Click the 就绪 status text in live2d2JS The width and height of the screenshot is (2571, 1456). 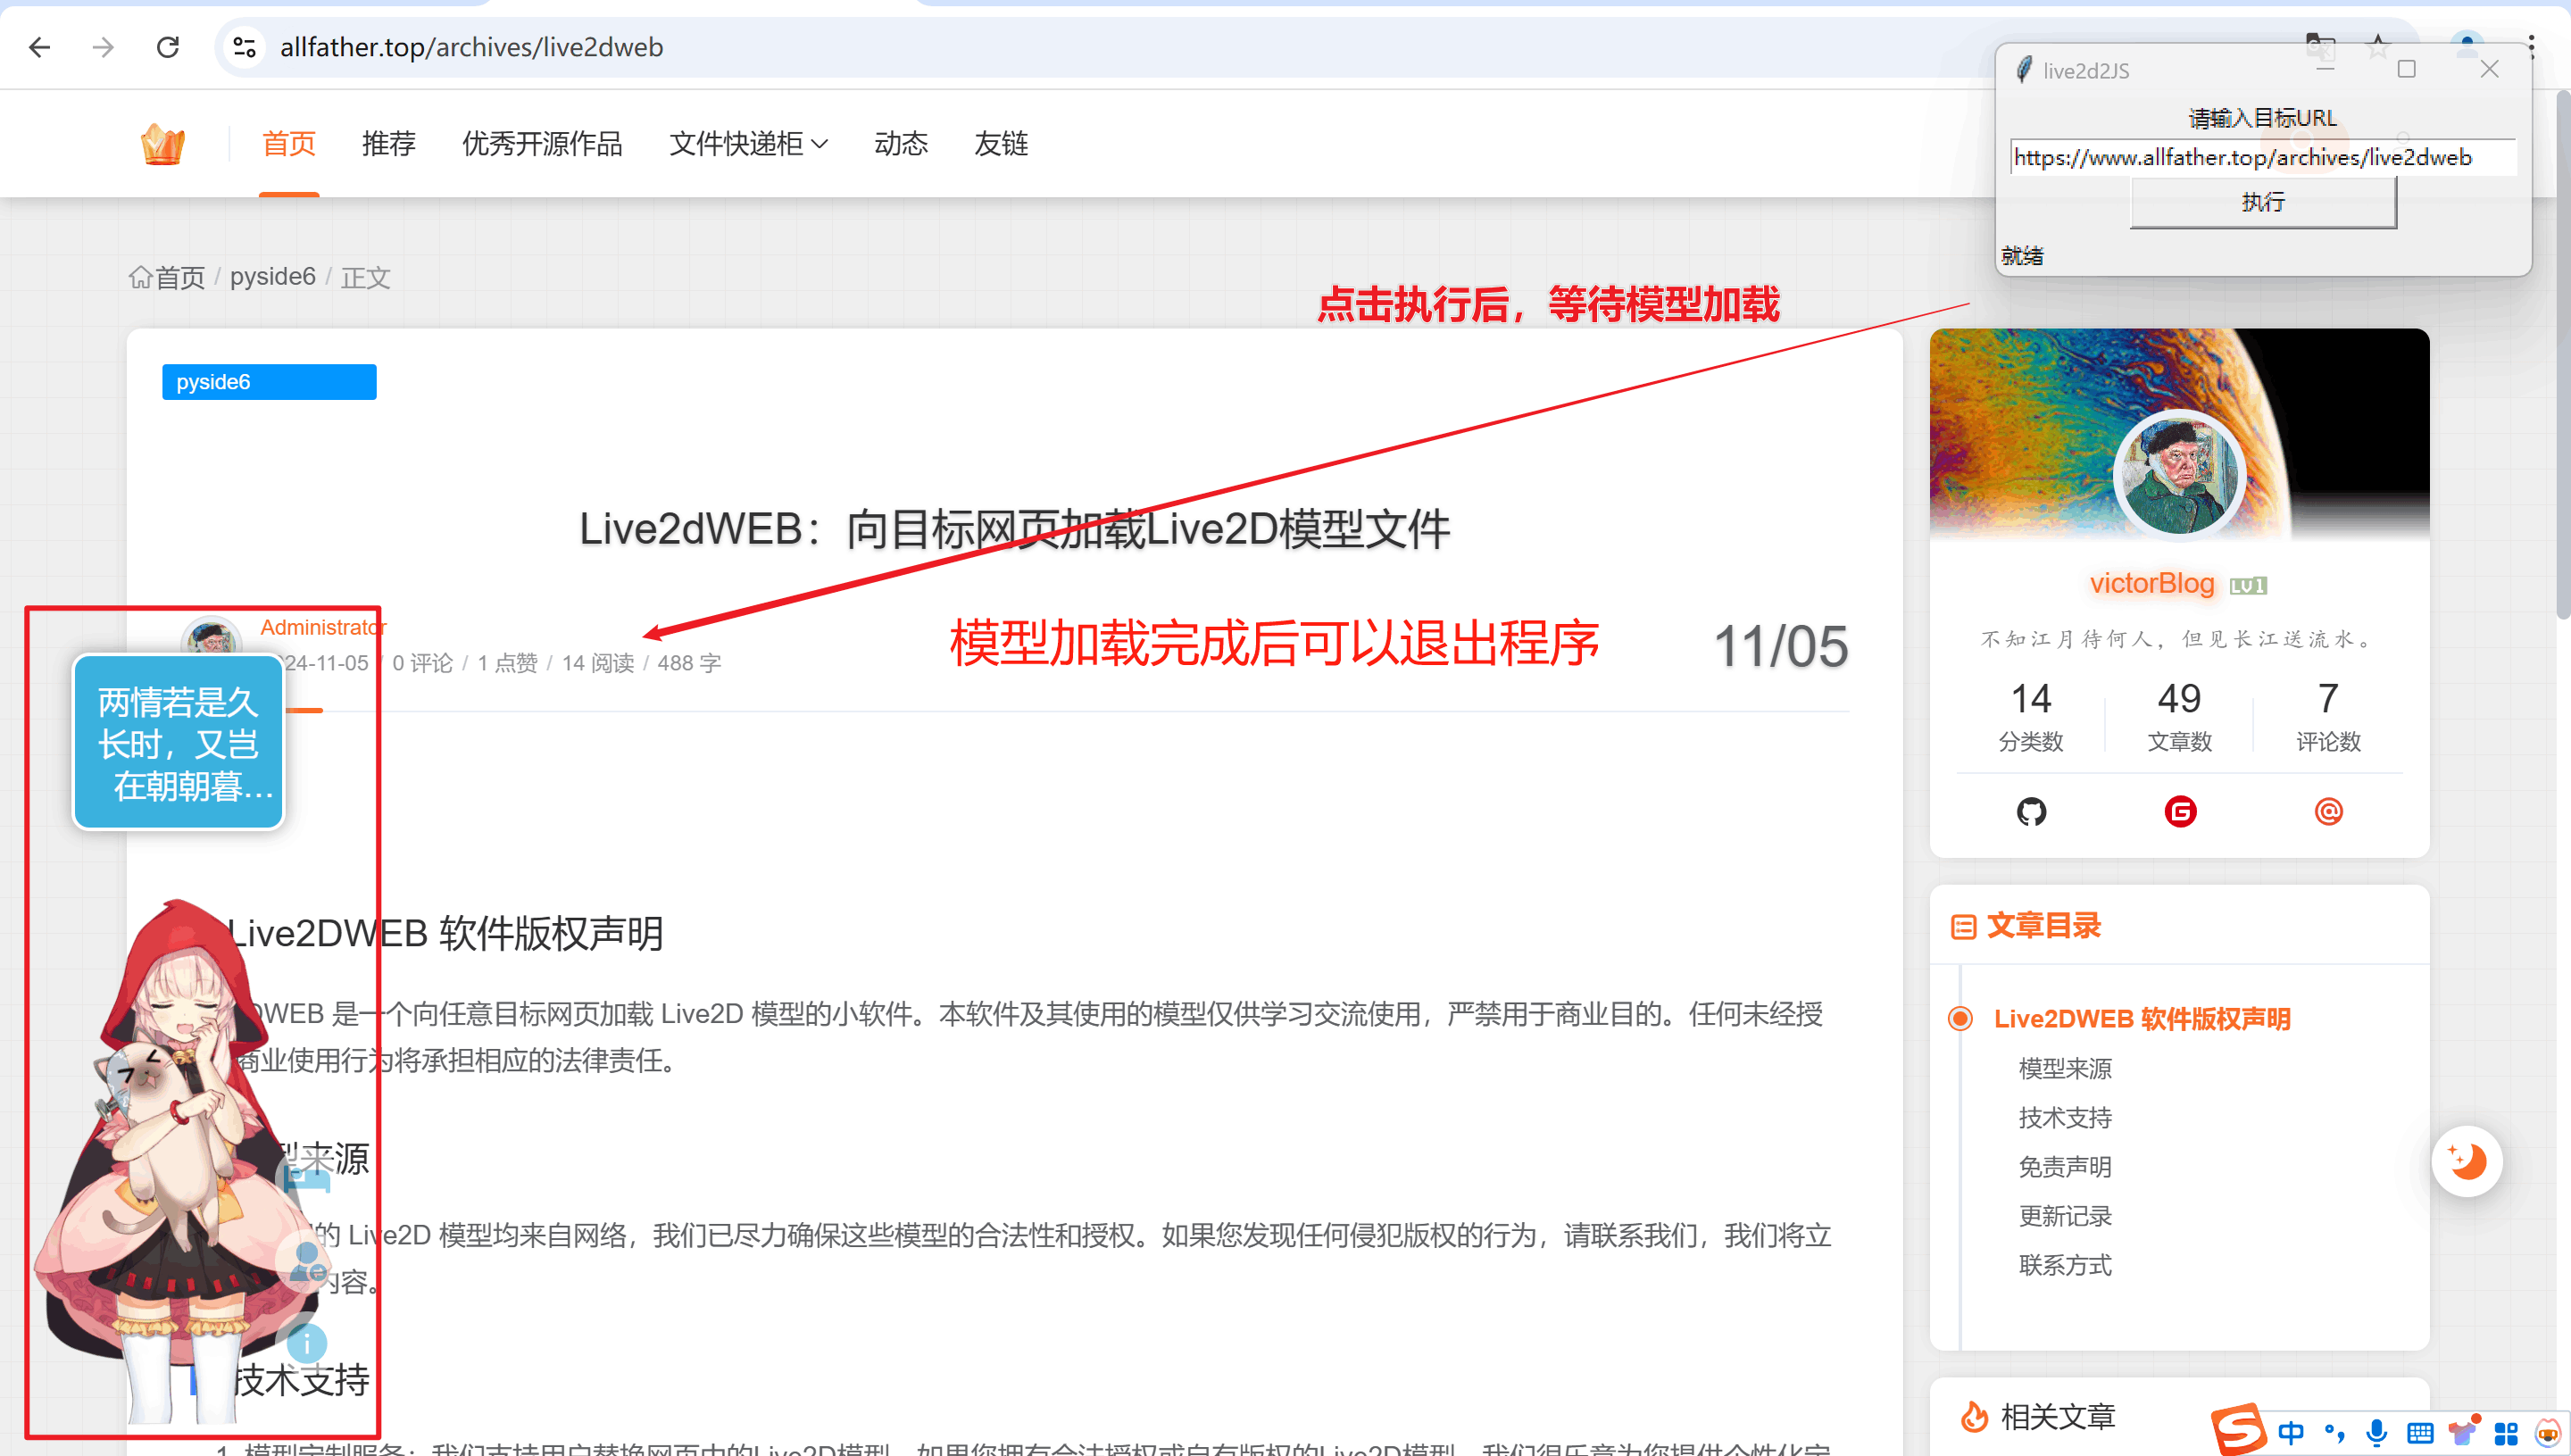[2021, 256]
